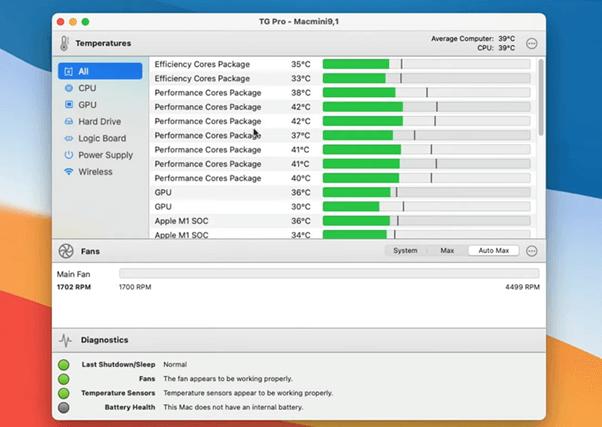The height and width of the screenshot is (427, 602).
Task: Click the Wireless wifi icon in the sidebar
Action: [x=69, y=172]
